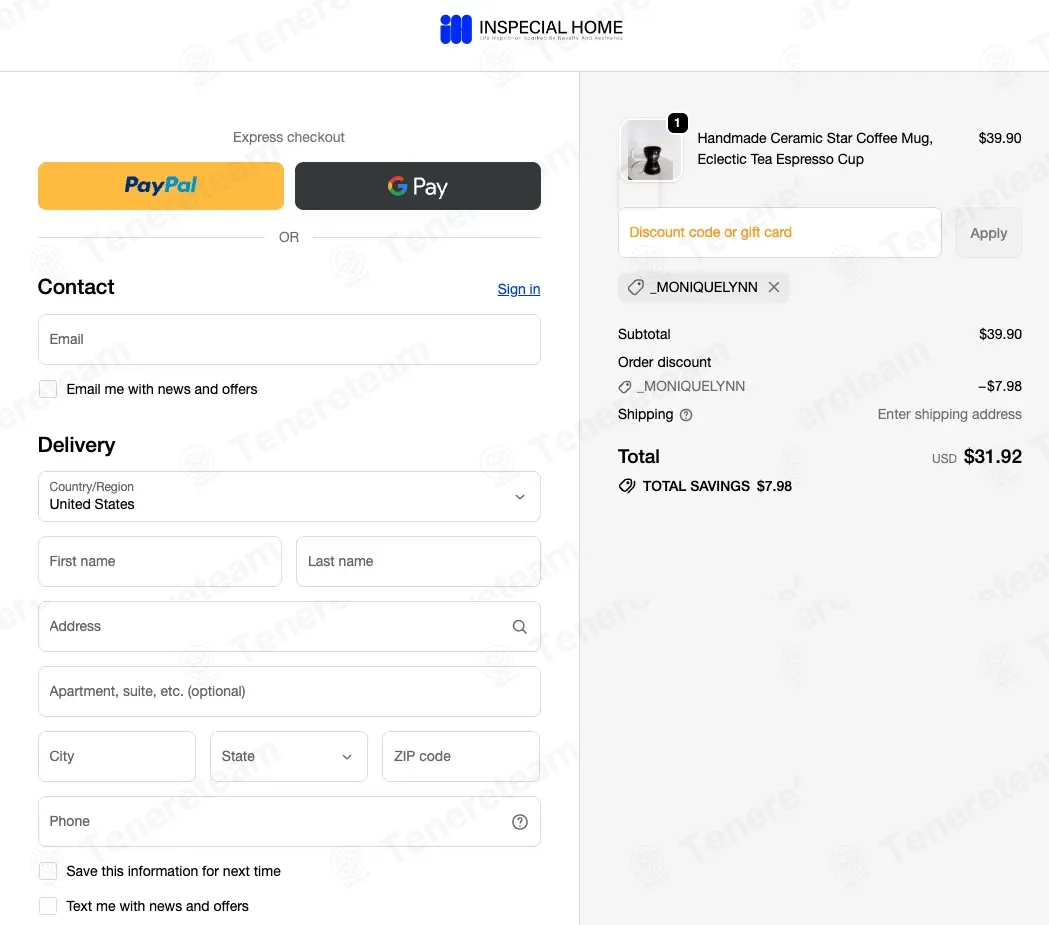Click the item quantity badge on mug
The image size is (1049, 925).
tap(678, 122)
